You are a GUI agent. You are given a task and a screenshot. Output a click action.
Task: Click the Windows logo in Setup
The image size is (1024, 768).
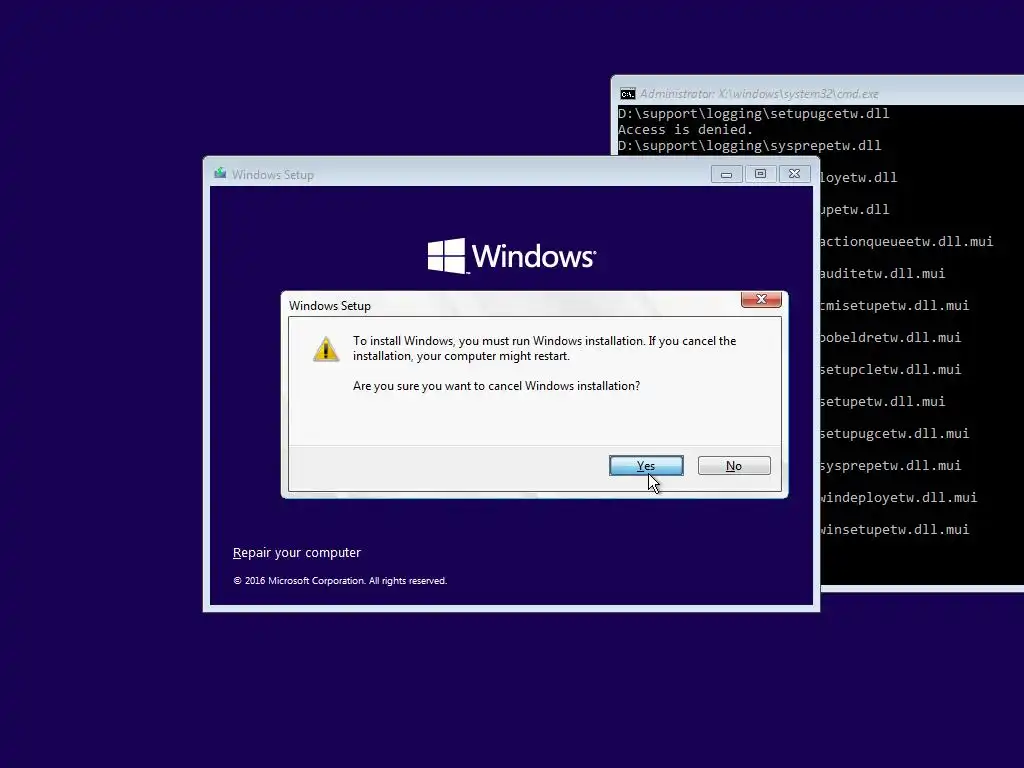pos(511,255)
